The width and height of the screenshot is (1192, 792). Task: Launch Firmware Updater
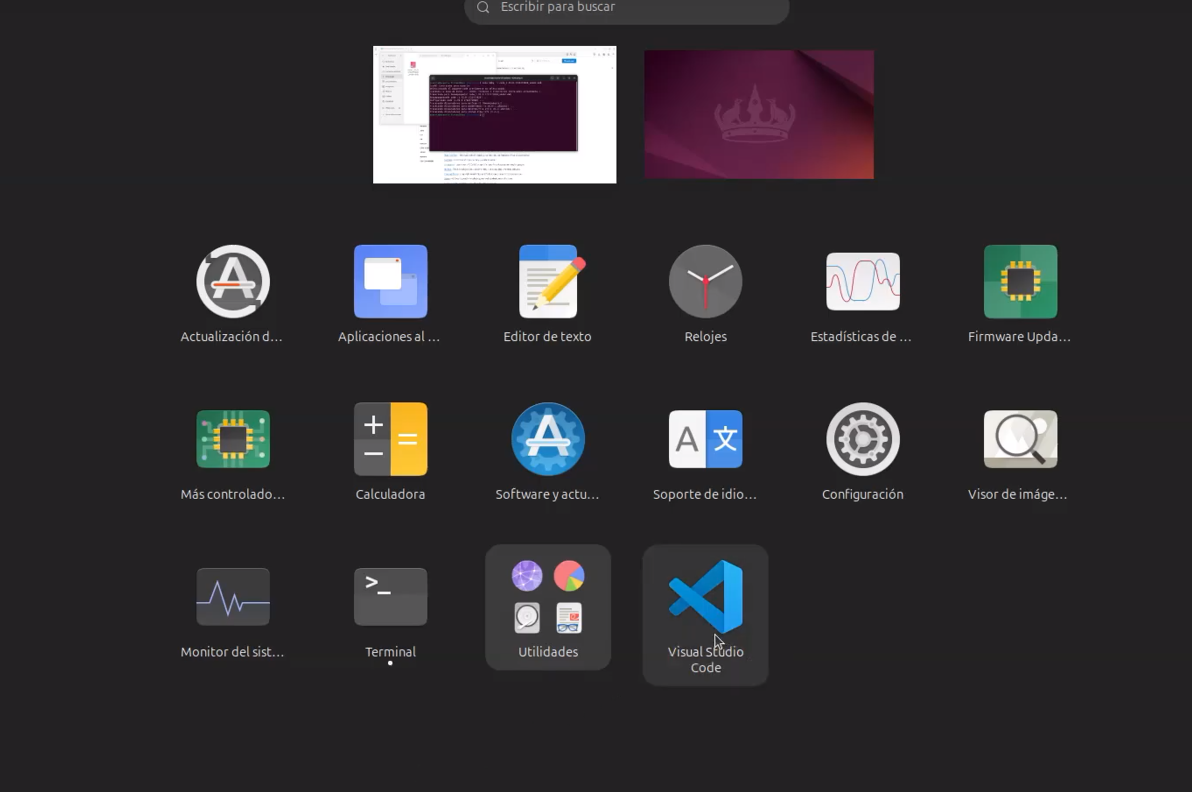pyautogui.click(x=1019, y=281)
